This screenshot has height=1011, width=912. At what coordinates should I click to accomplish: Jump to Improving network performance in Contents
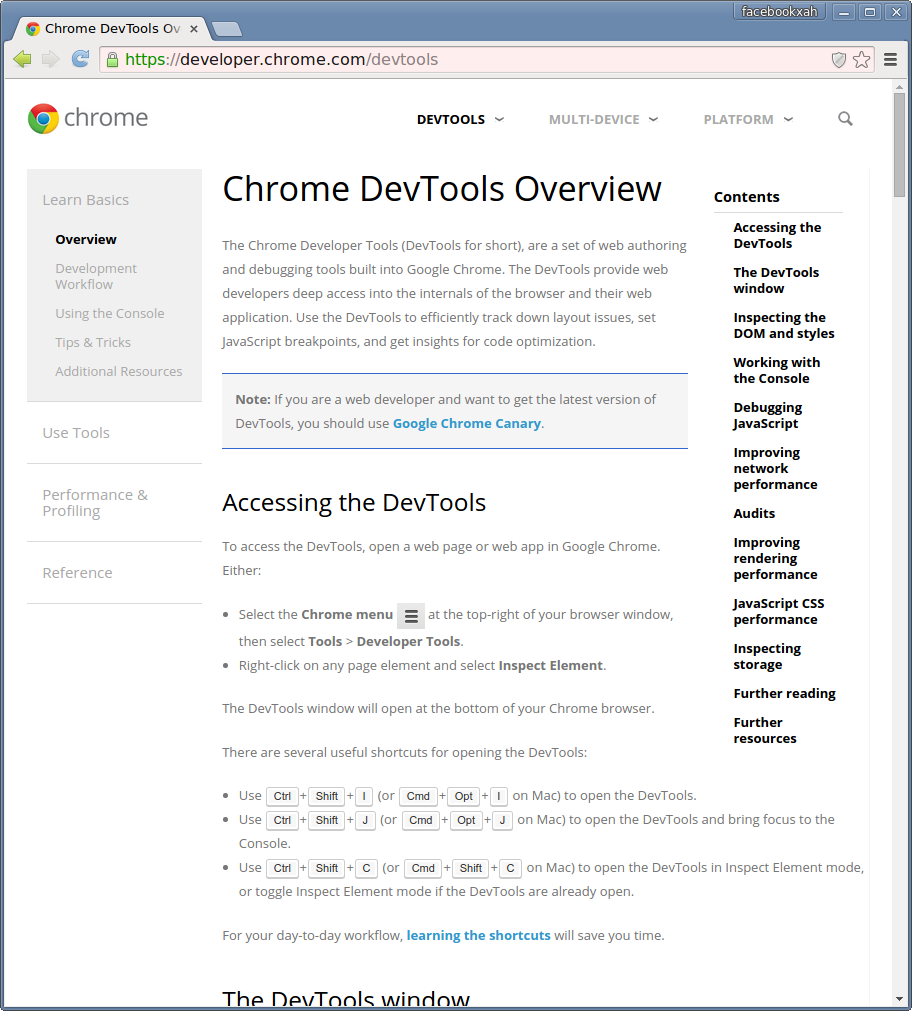[775, 469]
